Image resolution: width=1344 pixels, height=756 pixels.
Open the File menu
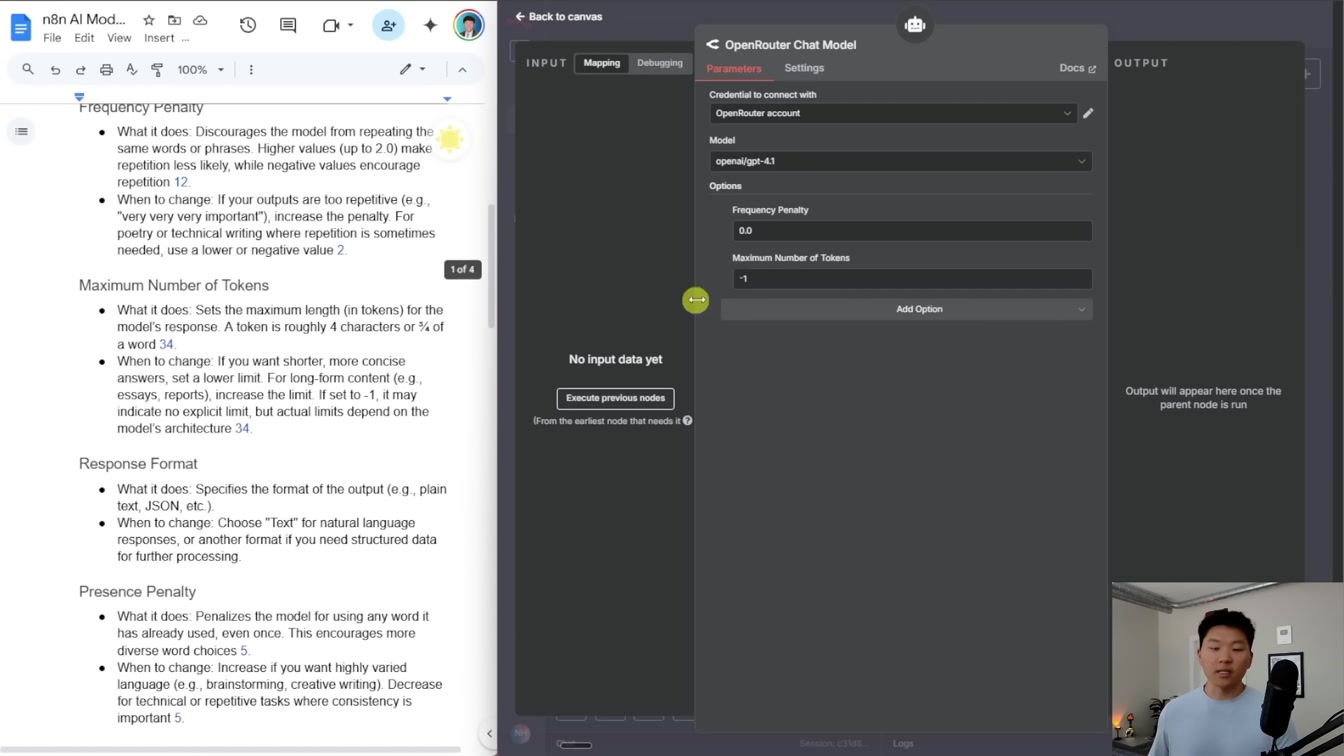[52, 38]
